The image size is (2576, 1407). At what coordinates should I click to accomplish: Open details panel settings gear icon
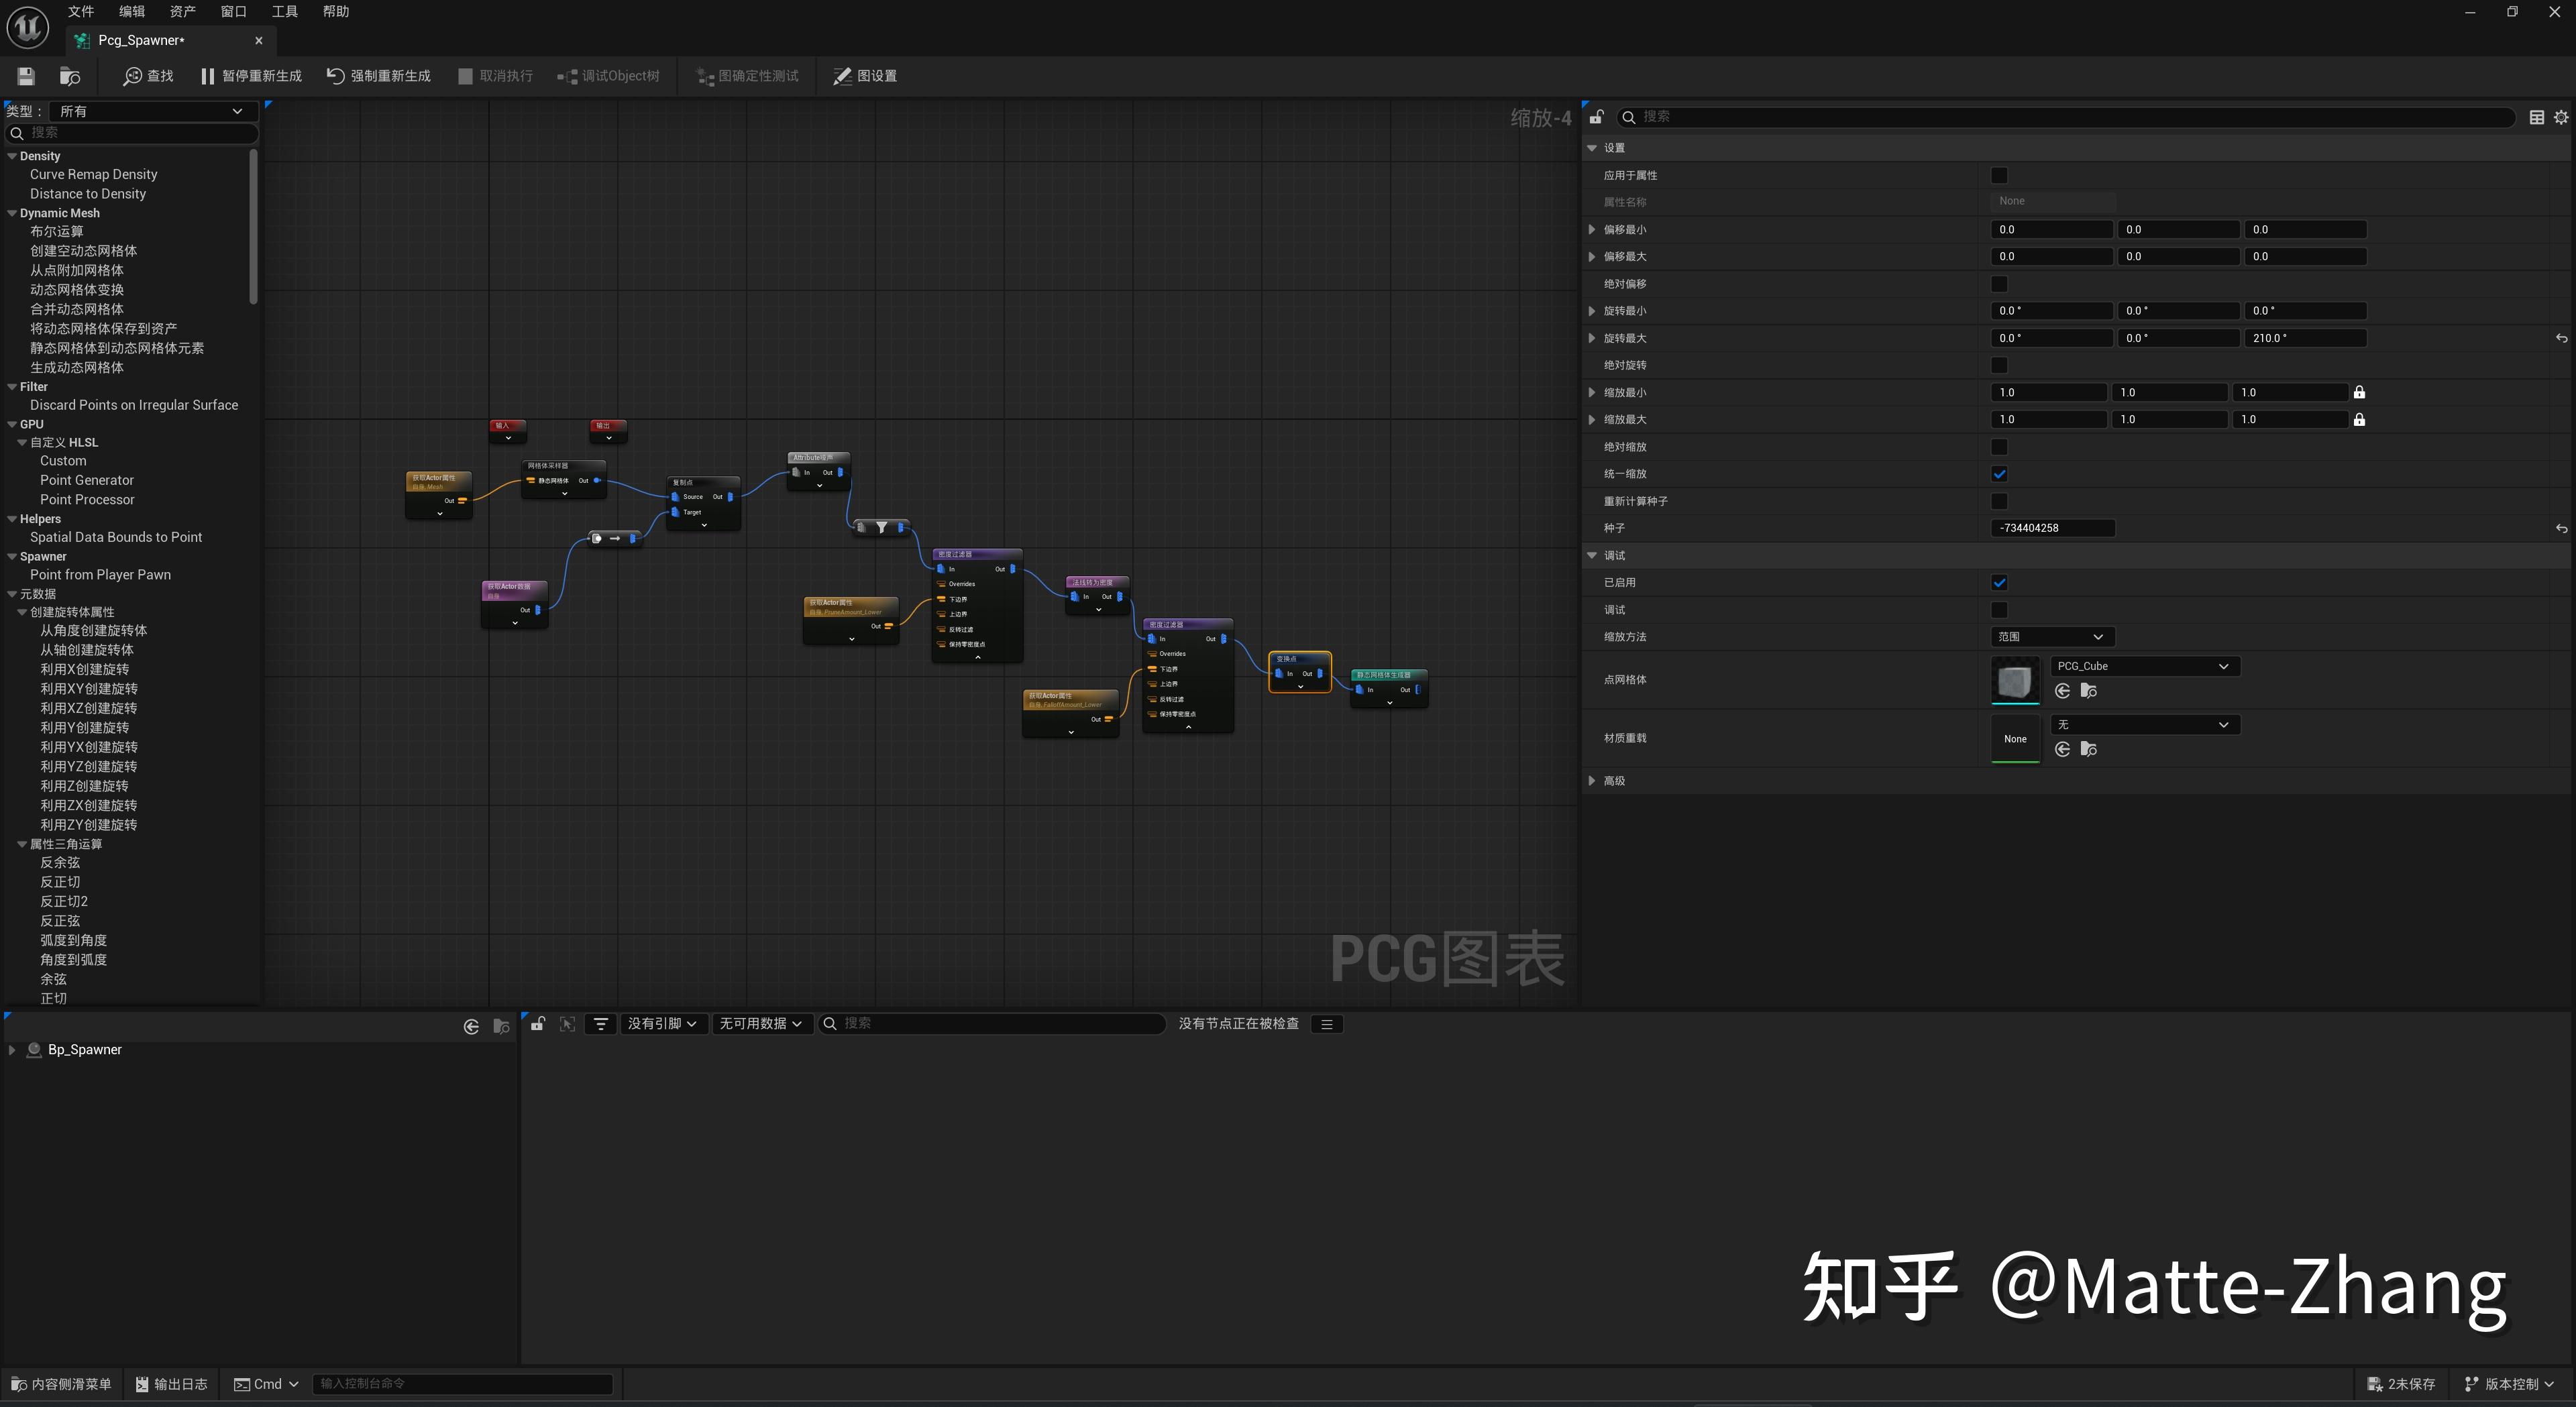coord(2561,117)
